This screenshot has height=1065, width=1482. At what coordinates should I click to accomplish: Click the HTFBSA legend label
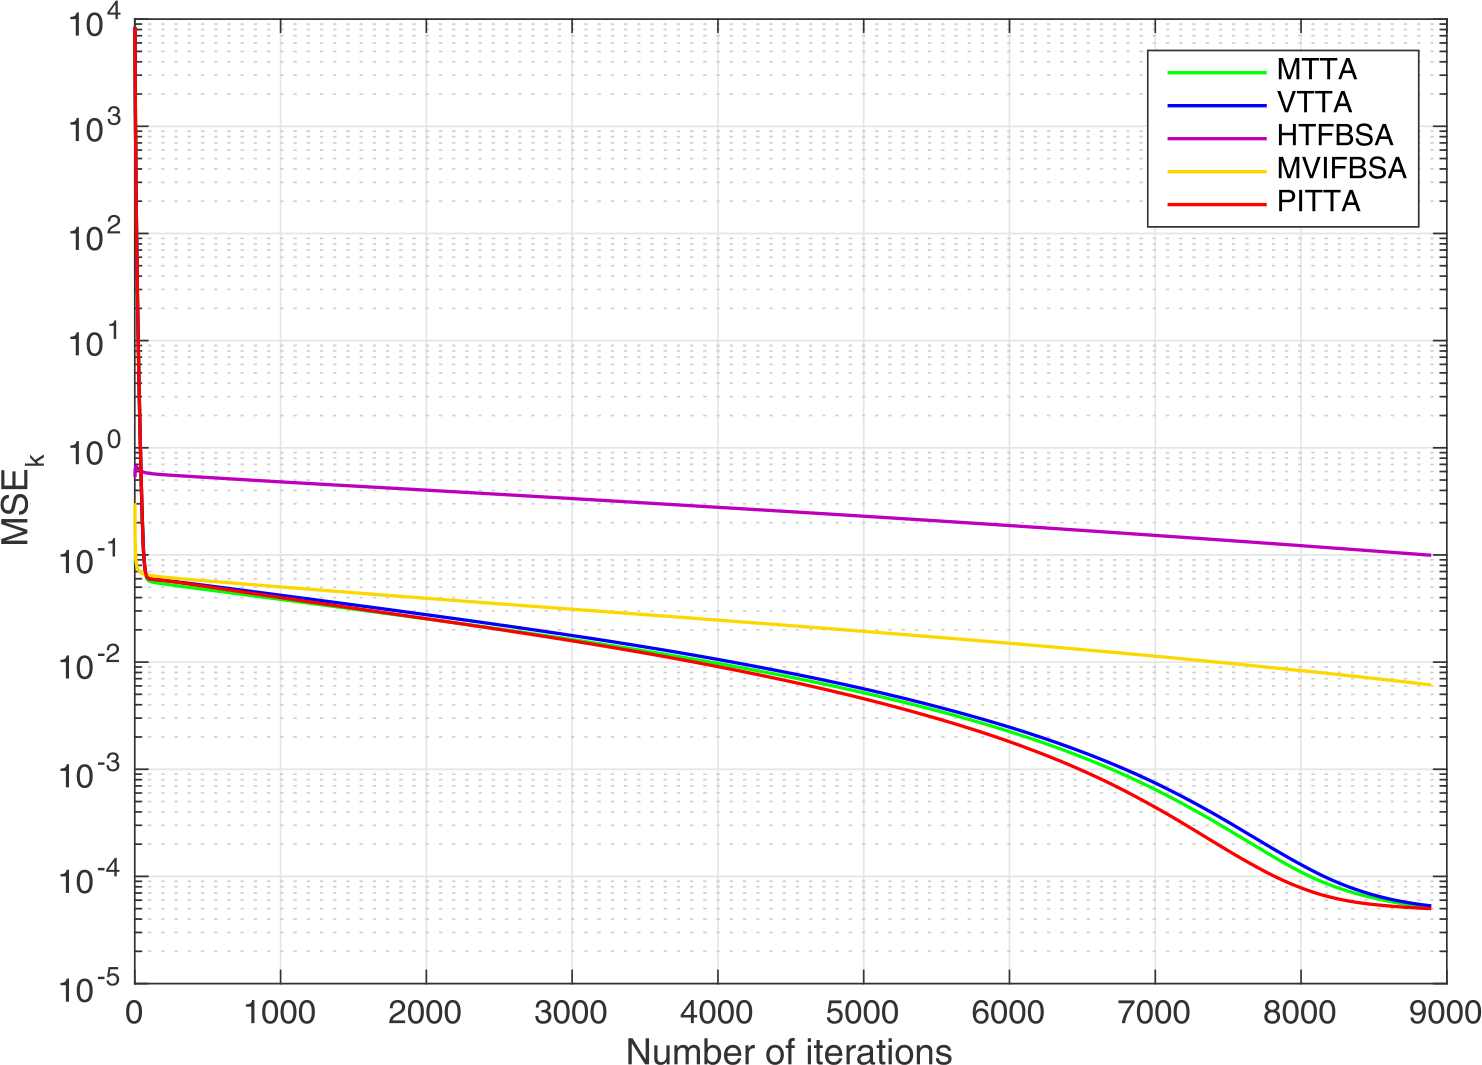(1335, 135)
